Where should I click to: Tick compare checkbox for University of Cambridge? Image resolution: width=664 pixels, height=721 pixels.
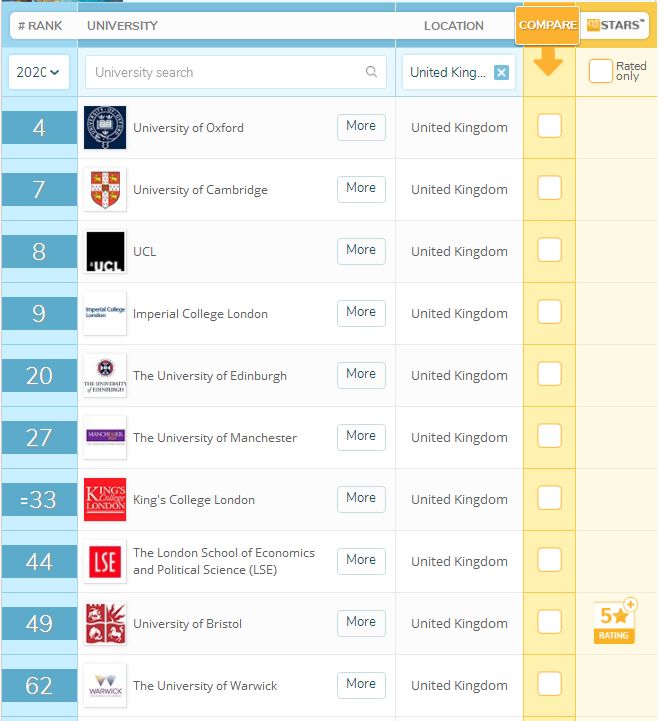tap(549, 188)
